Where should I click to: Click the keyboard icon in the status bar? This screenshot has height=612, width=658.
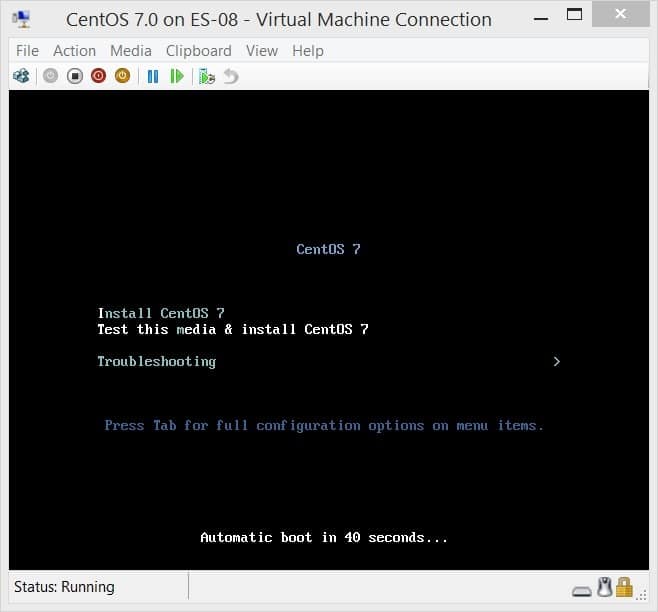tap(582, 589)
